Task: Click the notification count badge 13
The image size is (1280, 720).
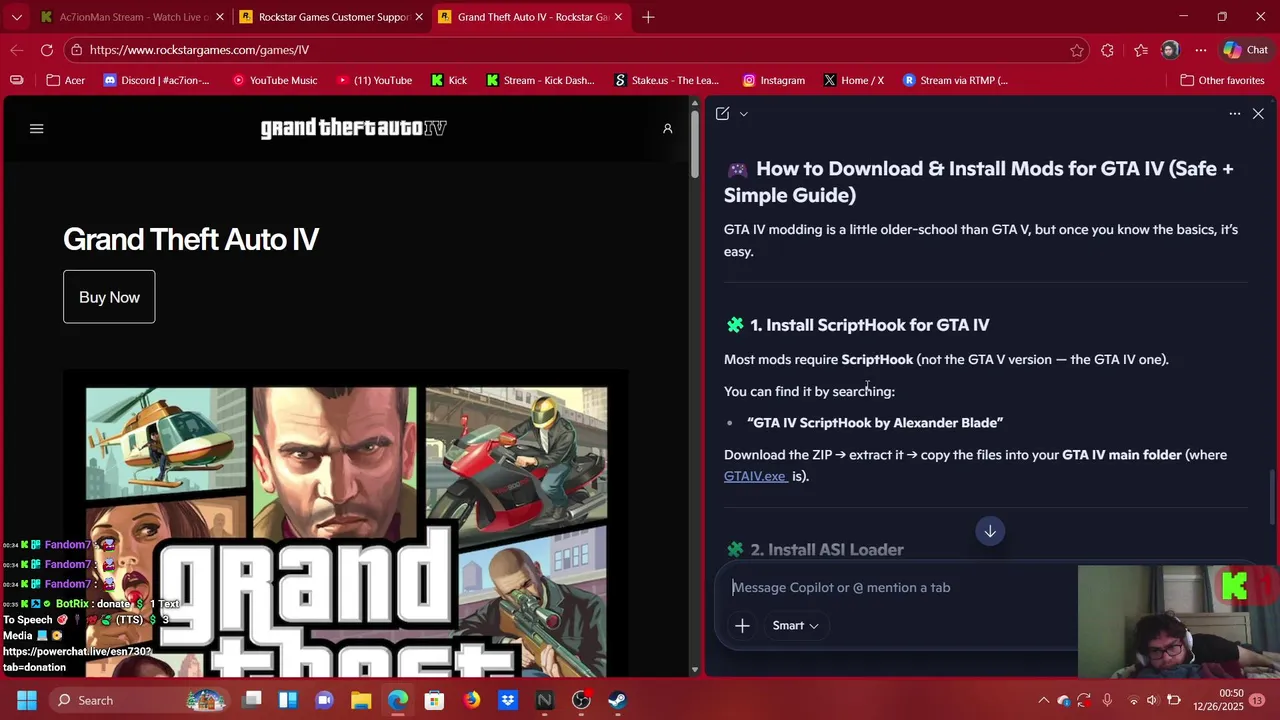Action: 1259,700
